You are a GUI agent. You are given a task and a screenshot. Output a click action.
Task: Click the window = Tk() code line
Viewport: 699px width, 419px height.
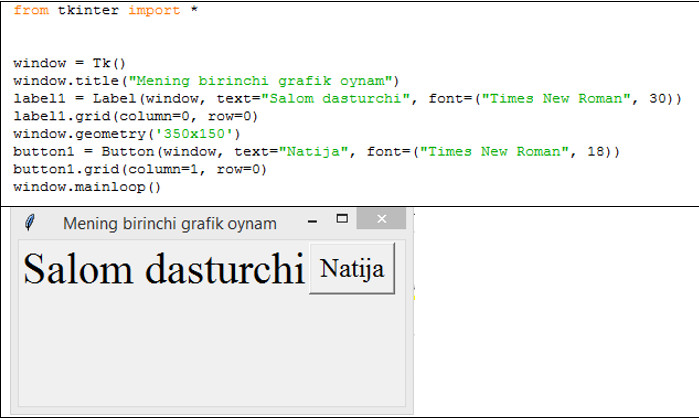[x=70, y=62]
